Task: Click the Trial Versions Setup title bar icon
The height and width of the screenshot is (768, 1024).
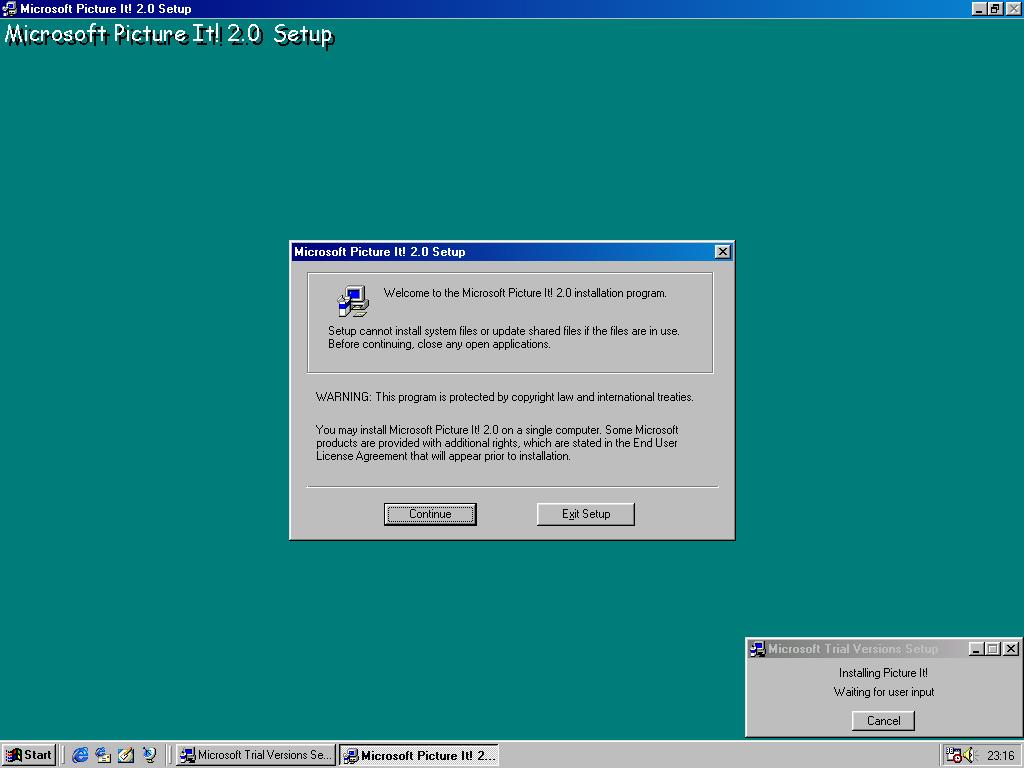Action: (758, 649)
